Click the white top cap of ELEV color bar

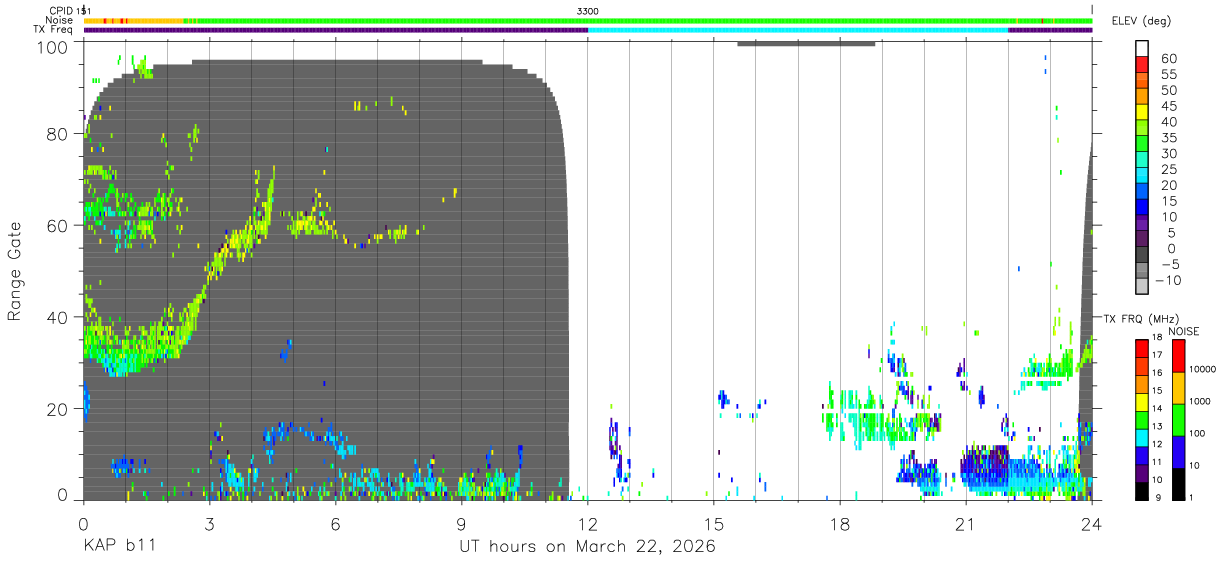point(1142,49)
